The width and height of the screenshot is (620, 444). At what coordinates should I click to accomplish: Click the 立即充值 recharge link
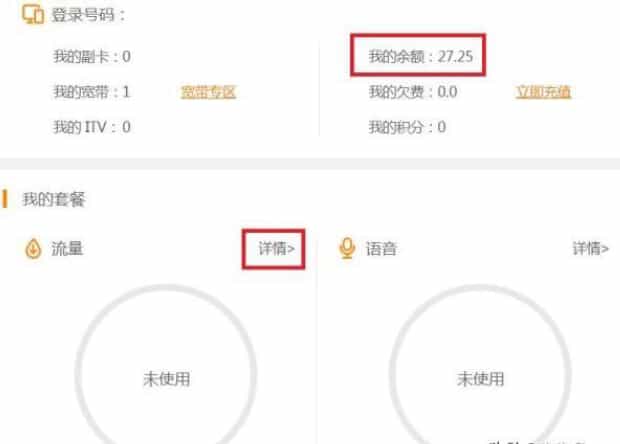(x=543, y=92)
